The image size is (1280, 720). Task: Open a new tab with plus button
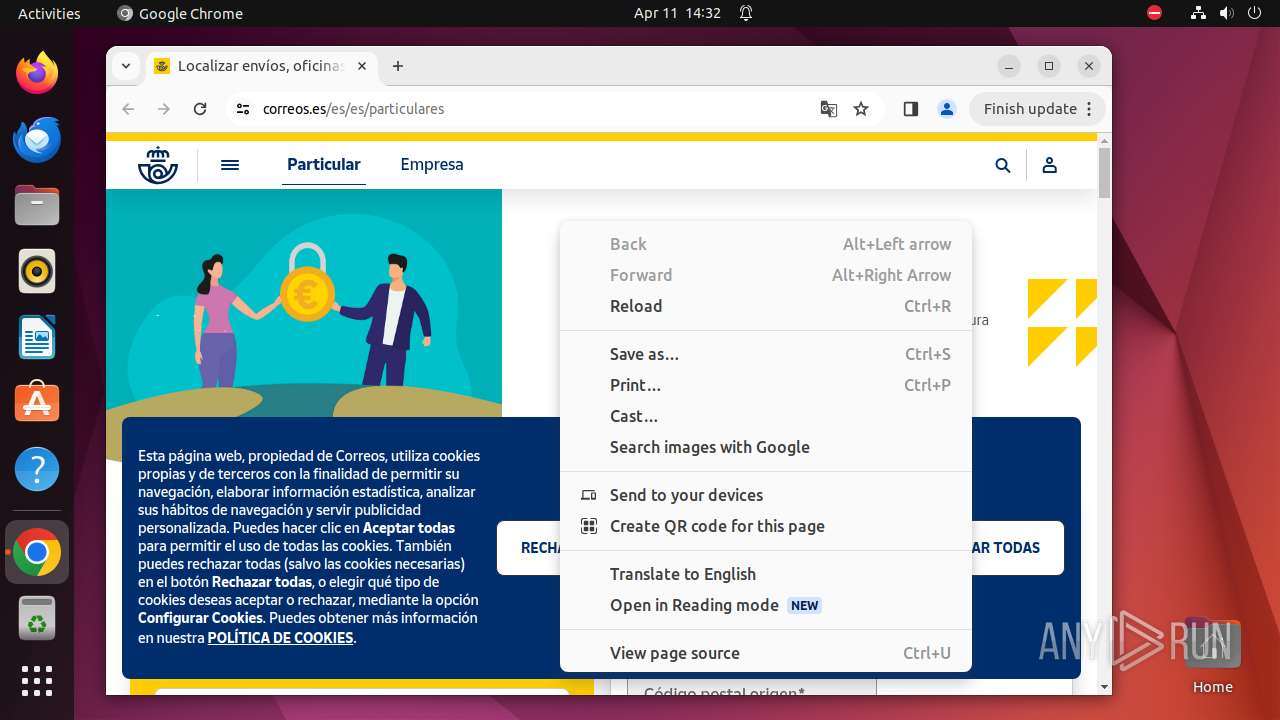[x=398, y=66]
